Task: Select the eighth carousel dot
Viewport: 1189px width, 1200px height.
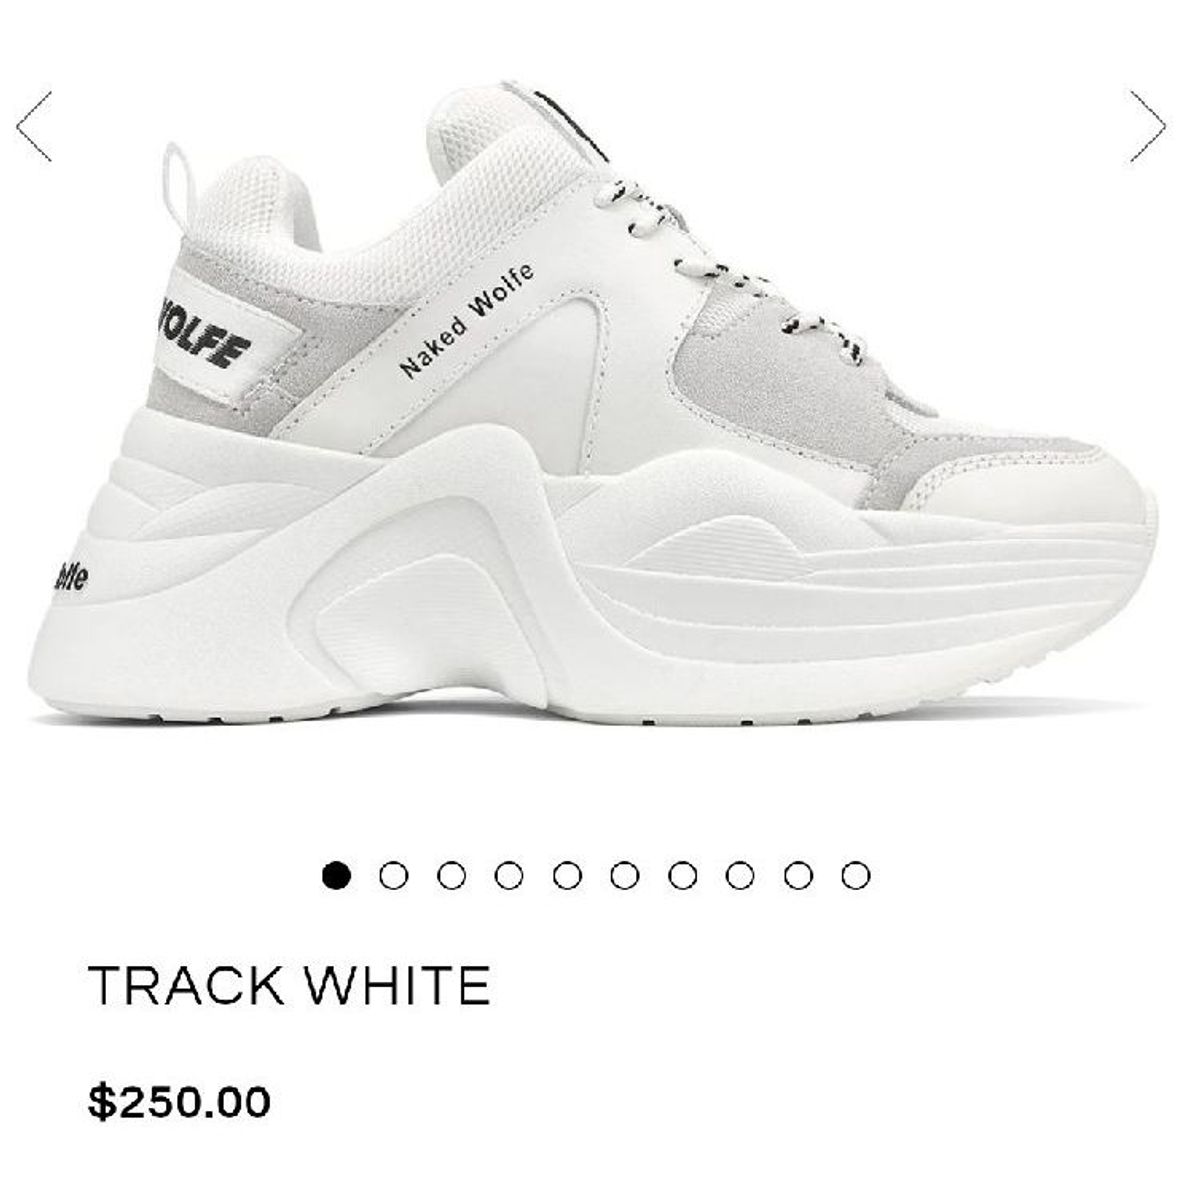Action: 741,875
